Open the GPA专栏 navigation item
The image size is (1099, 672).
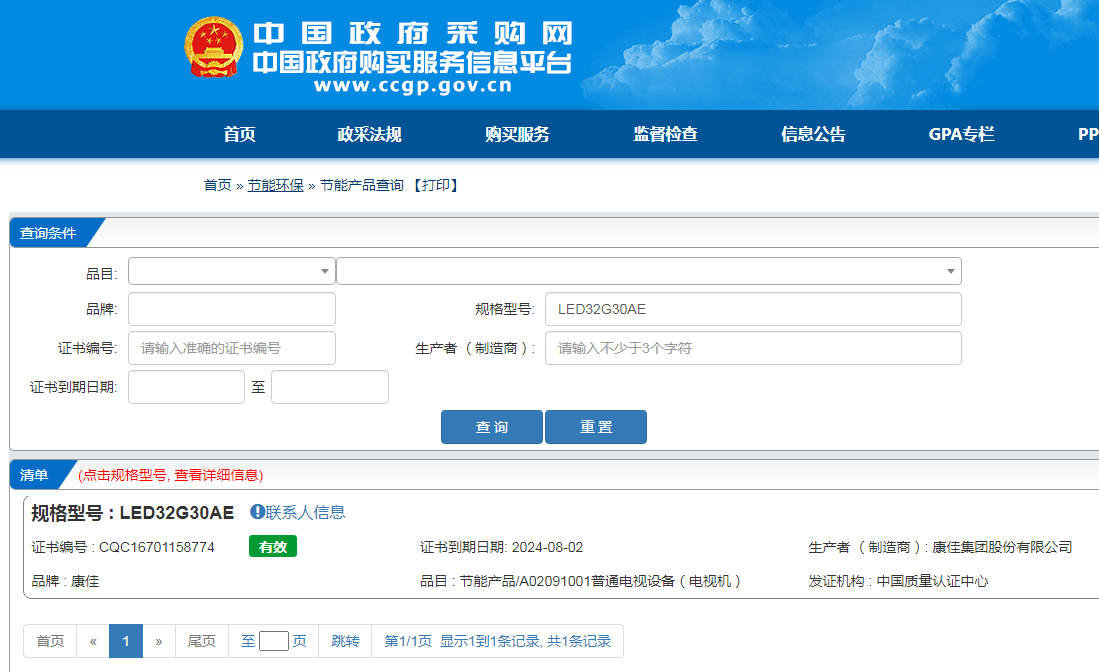[961, 134]
